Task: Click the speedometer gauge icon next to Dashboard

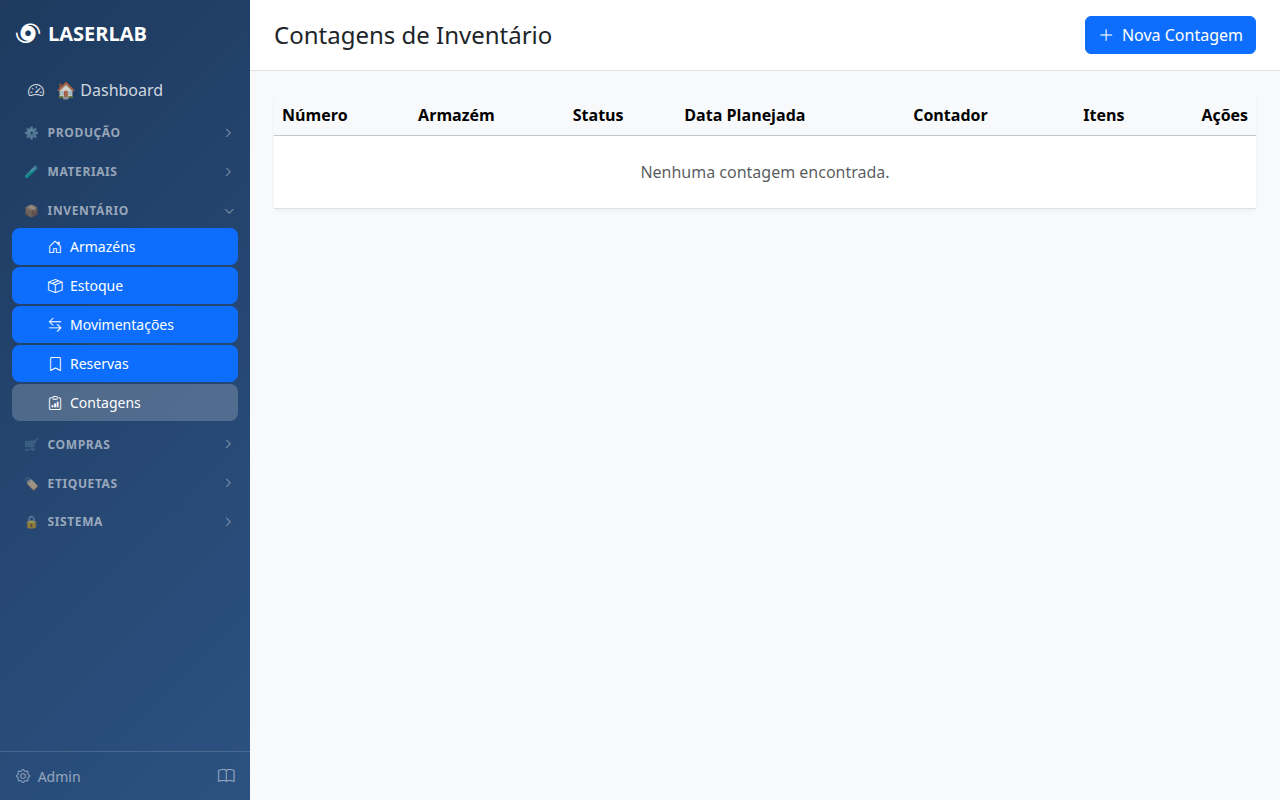Action: point(35,90)
